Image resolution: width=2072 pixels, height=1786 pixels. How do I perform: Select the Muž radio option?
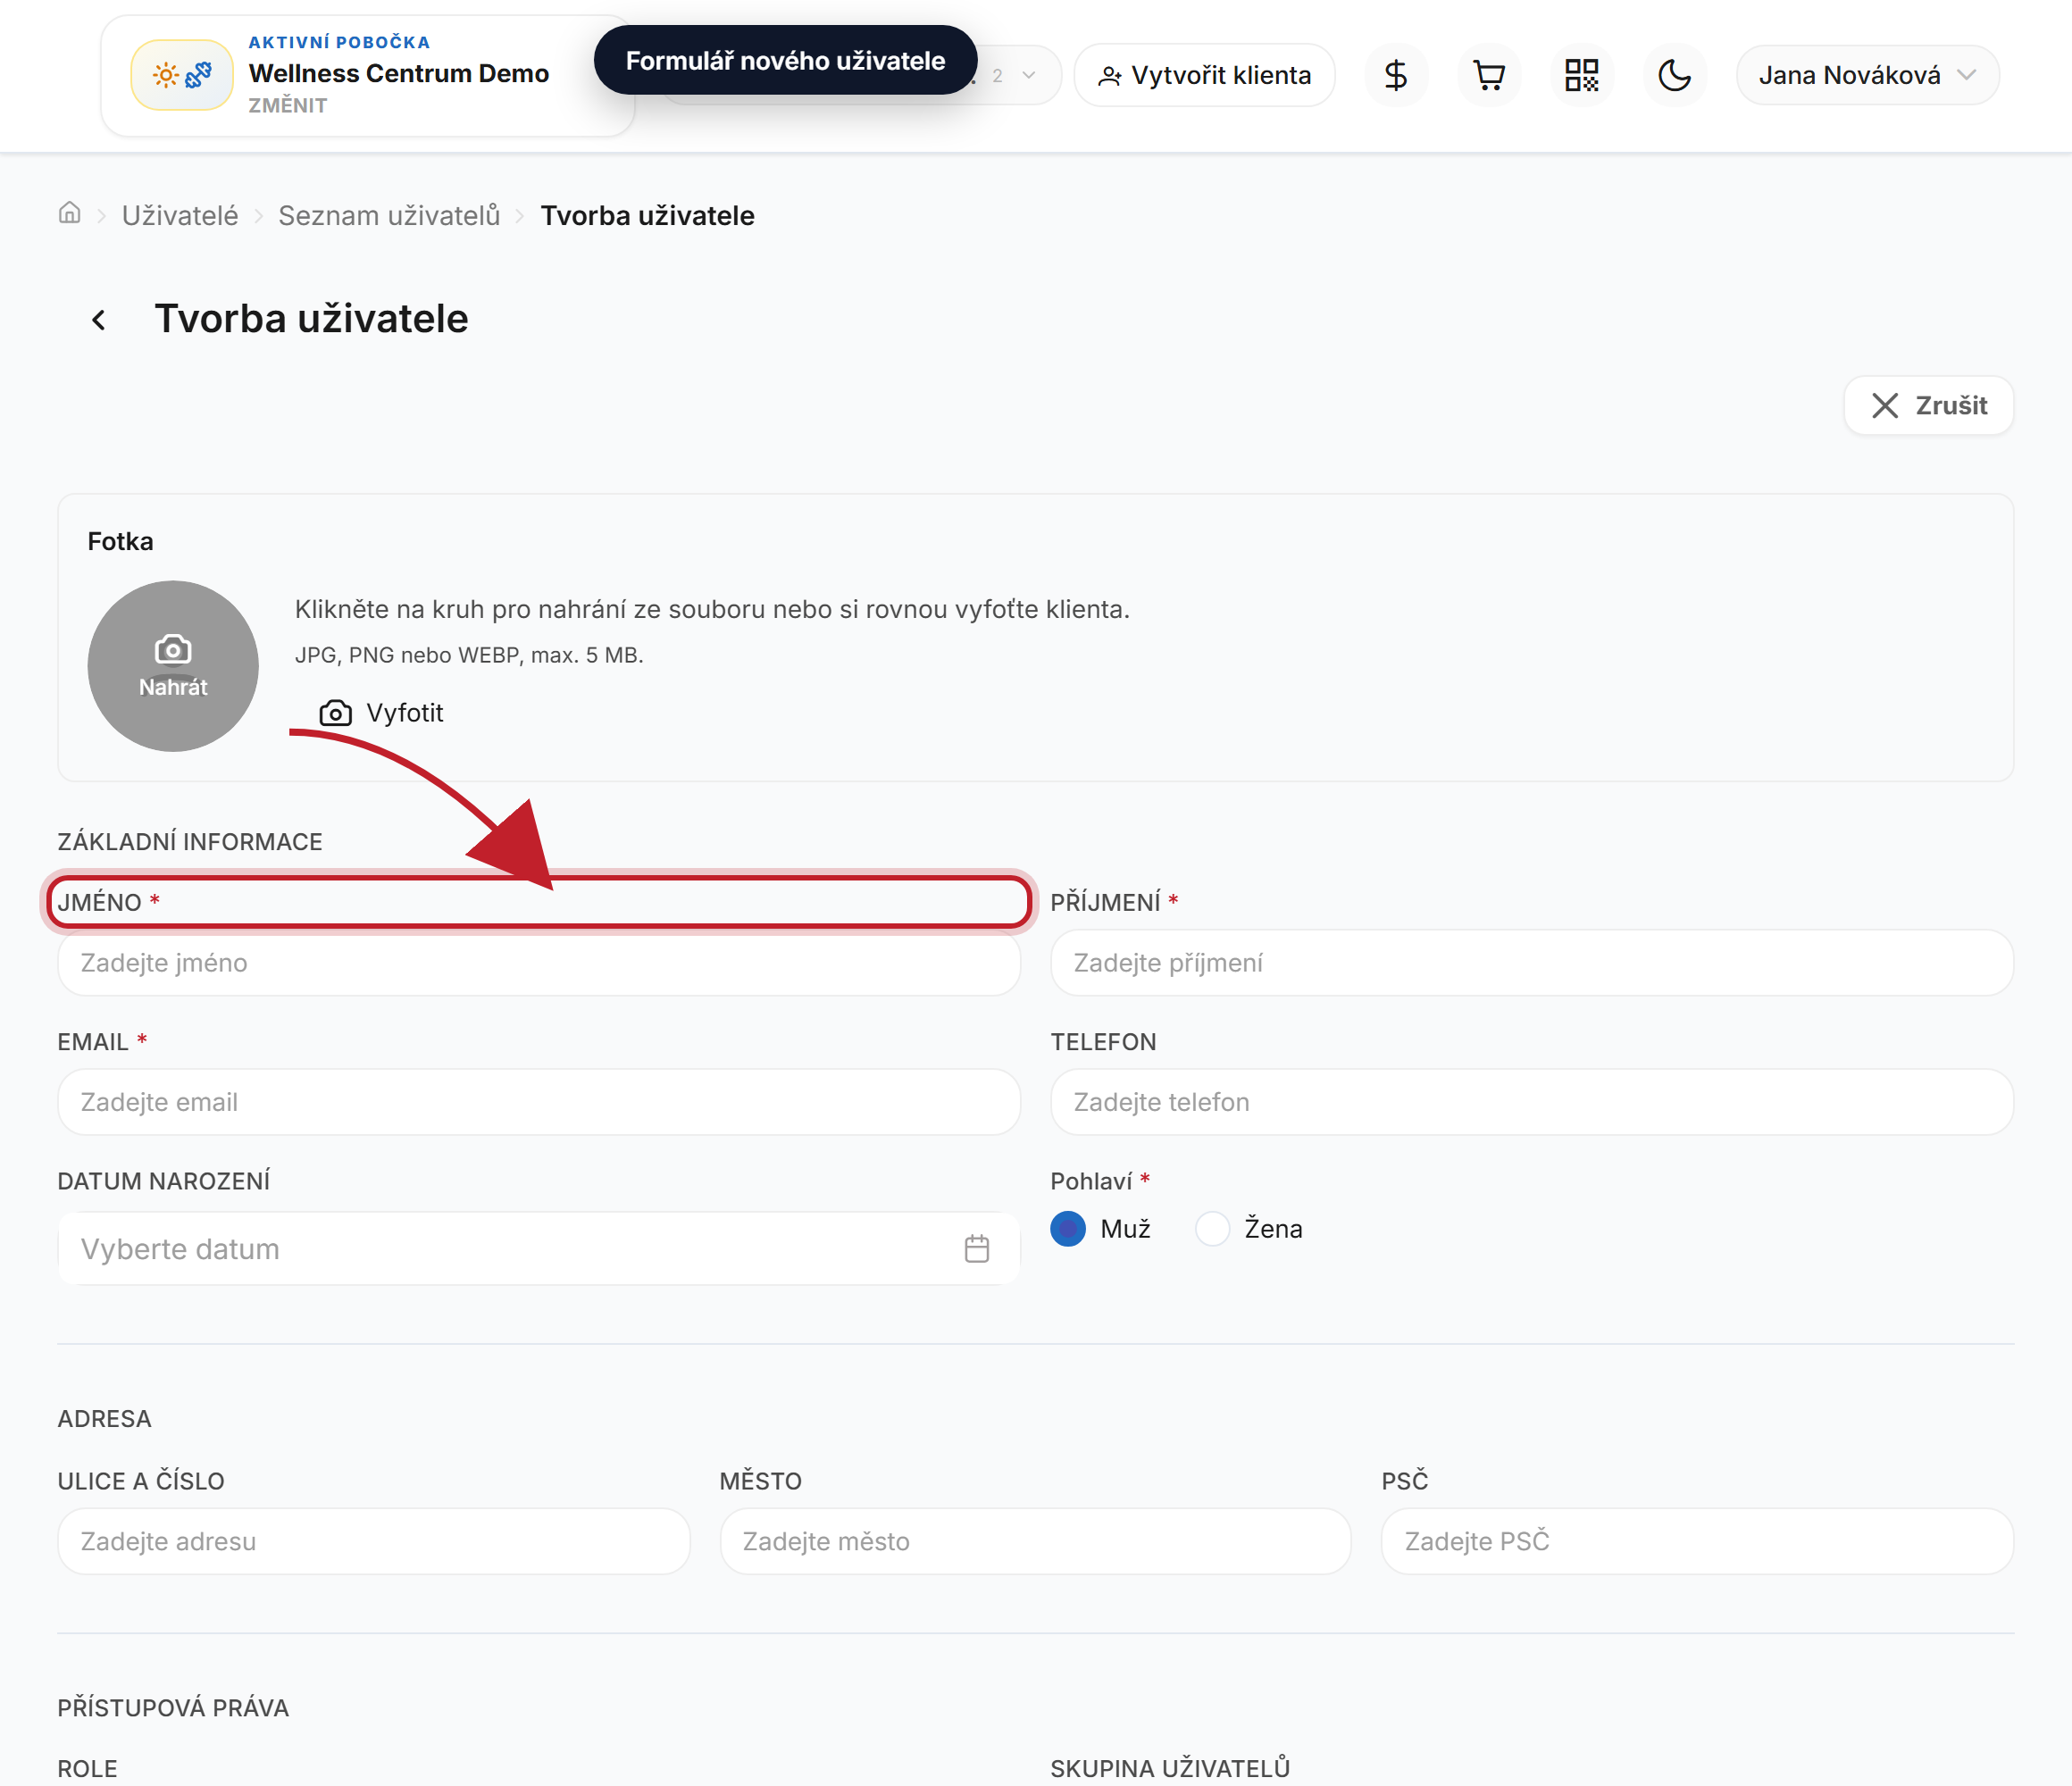[x=1068, y=1229]
